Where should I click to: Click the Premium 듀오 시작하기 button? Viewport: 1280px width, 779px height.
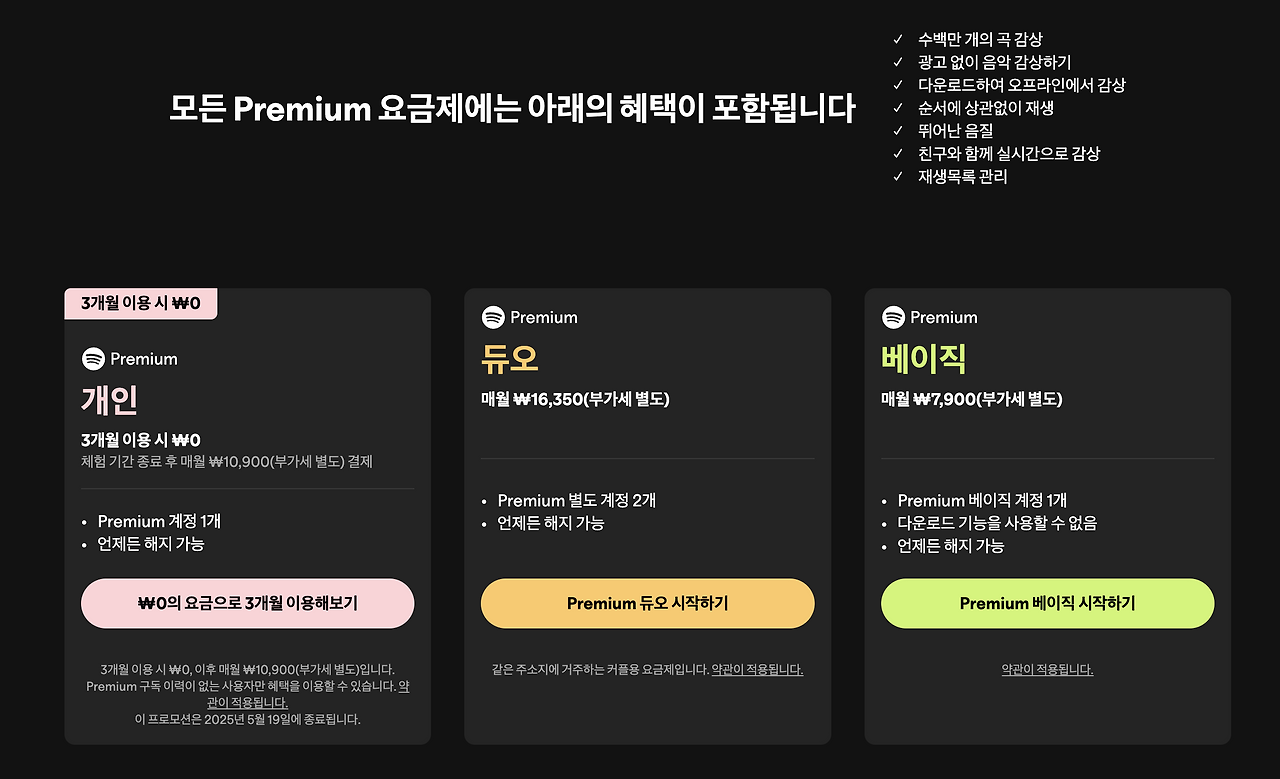point(647,603)
